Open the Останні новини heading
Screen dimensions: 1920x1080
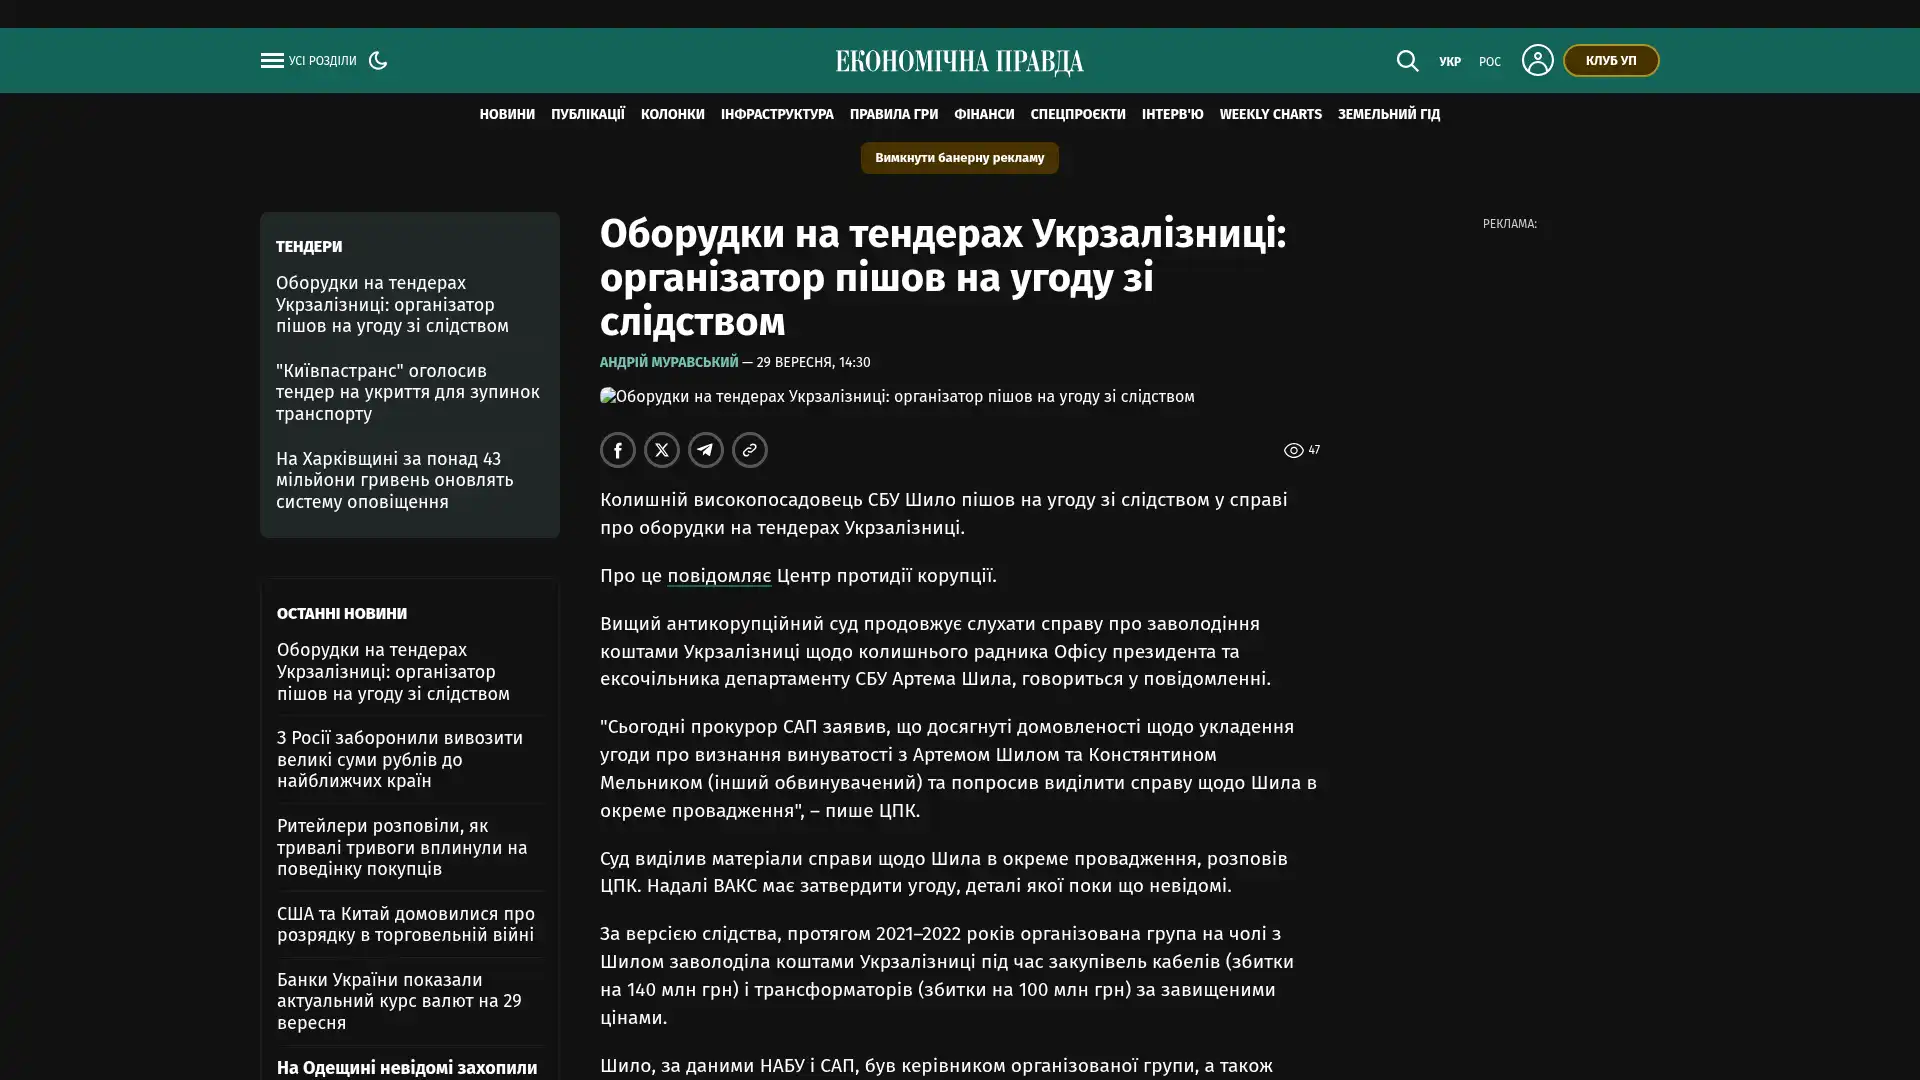(x=342, y=614)
